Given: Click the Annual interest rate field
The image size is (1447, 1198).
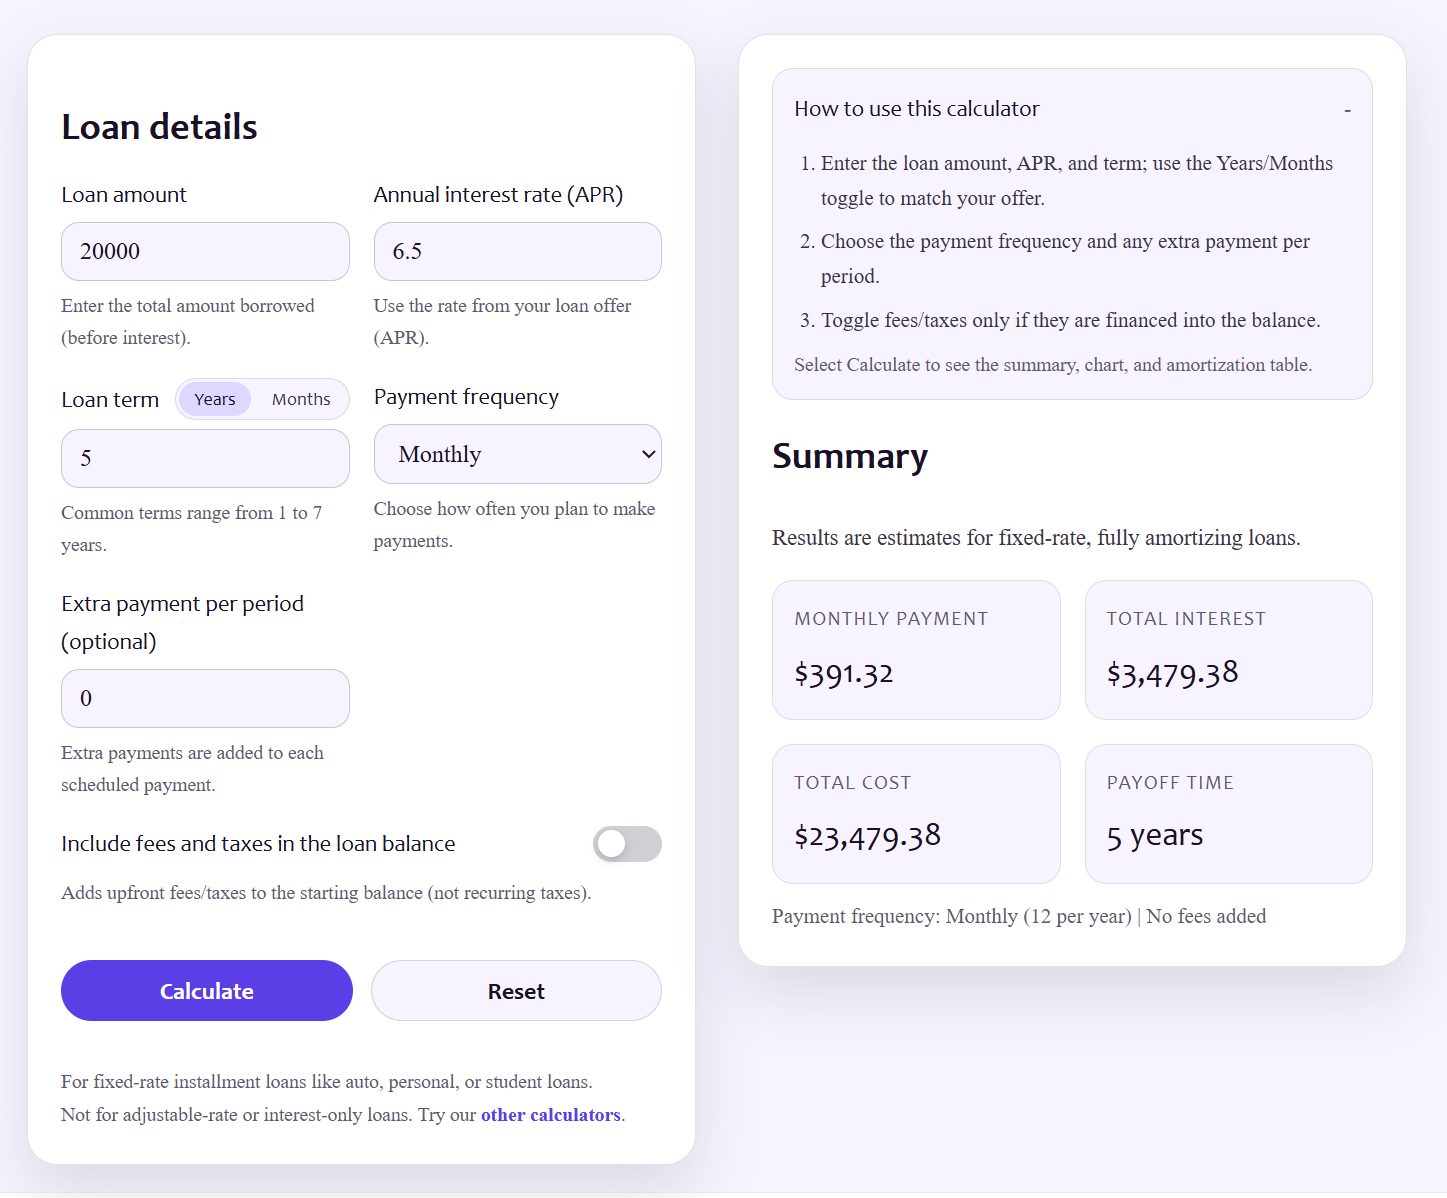Looking at the screenshot, I should 517,251.
